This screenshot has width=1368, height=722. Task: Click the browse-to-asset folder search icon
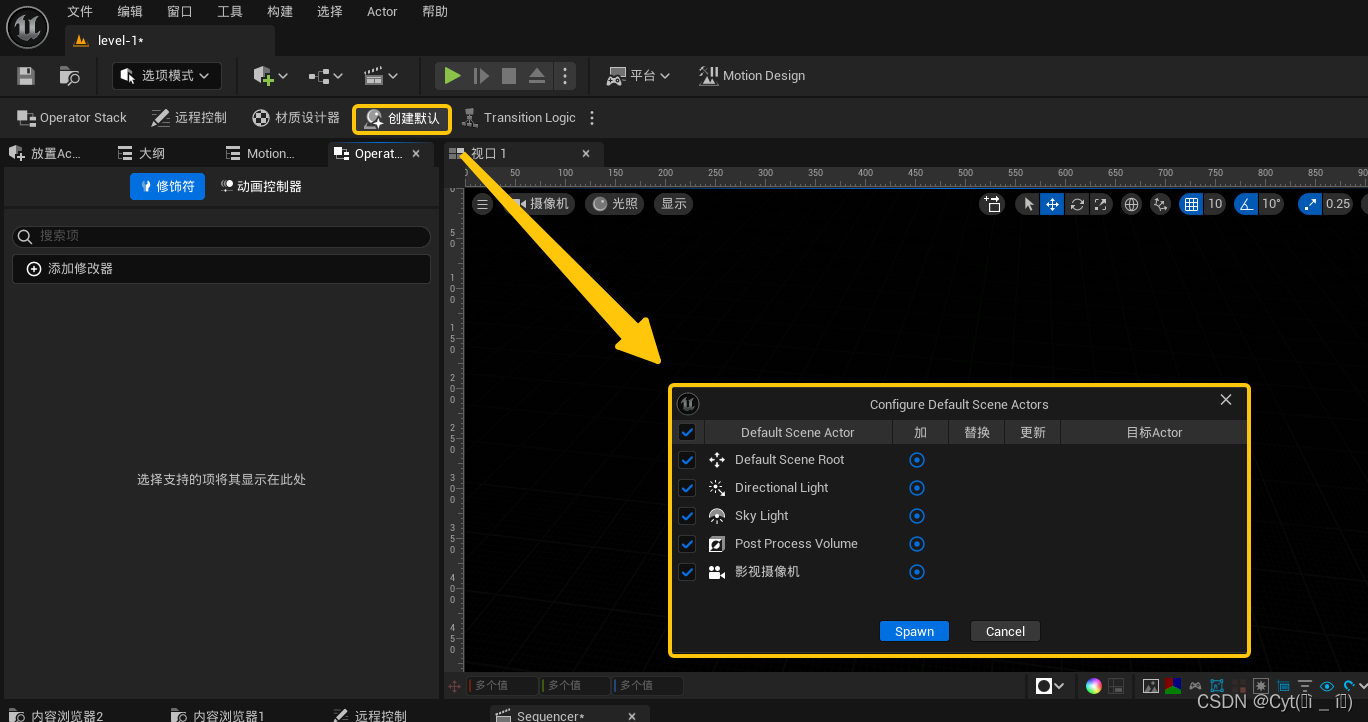pyautogui.click(x=69, y=76)
